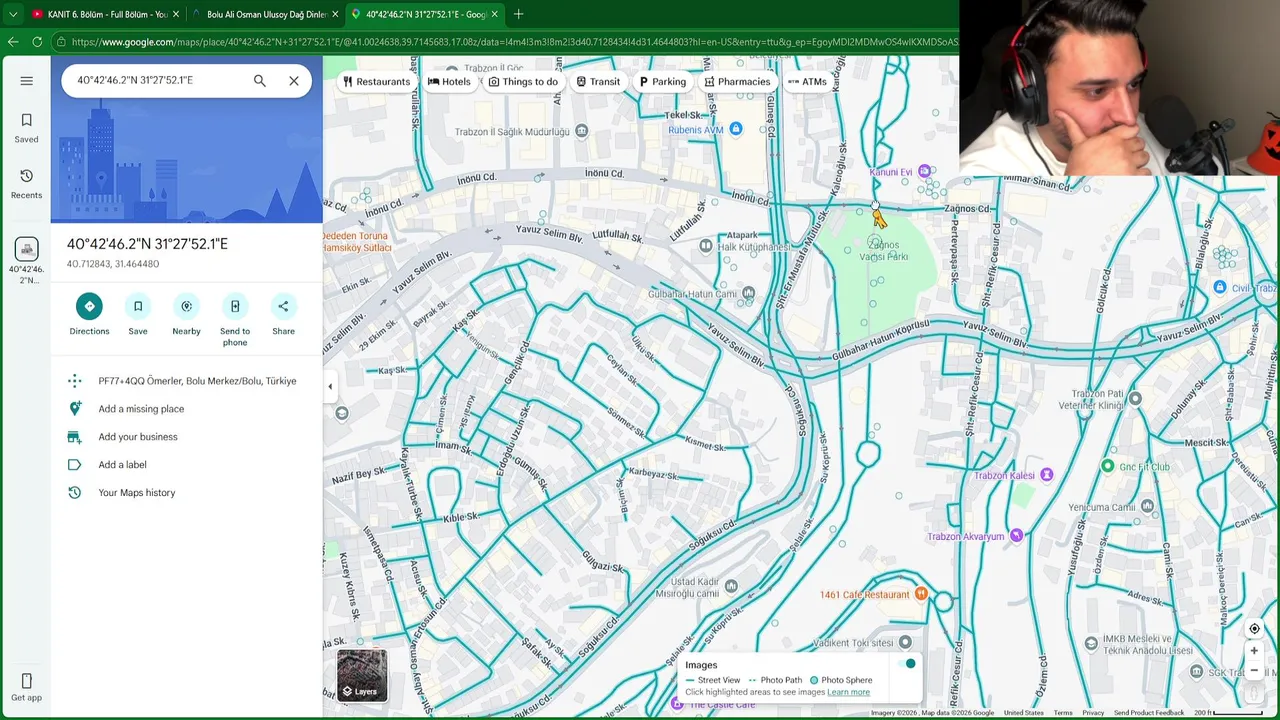Click the 1461 Cafe Restaurant pin
Screen dimensions: 1280x720
click(922, 595)
